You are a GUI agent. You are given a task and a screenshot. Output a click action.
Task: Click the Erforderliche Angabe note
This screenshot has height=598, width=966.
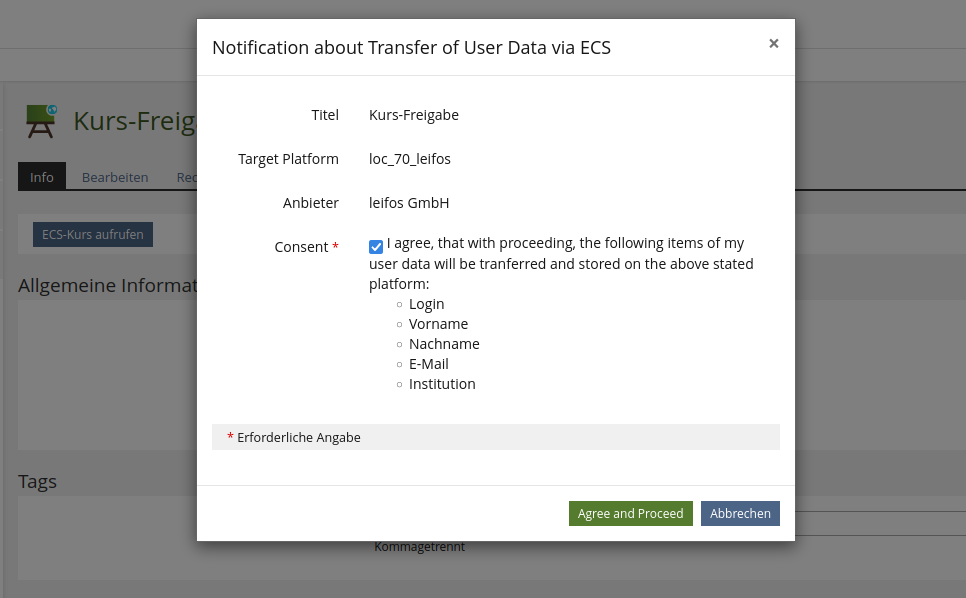[x=298, y=438]
